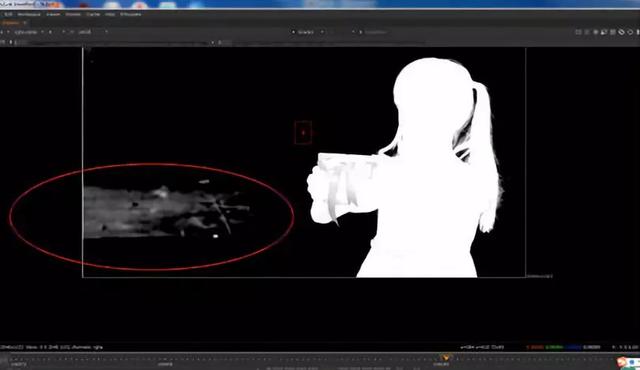This screenshot has height=370, width=640.
Task: Click the round pause-updates icon at top right
Action: pos(596,32)
